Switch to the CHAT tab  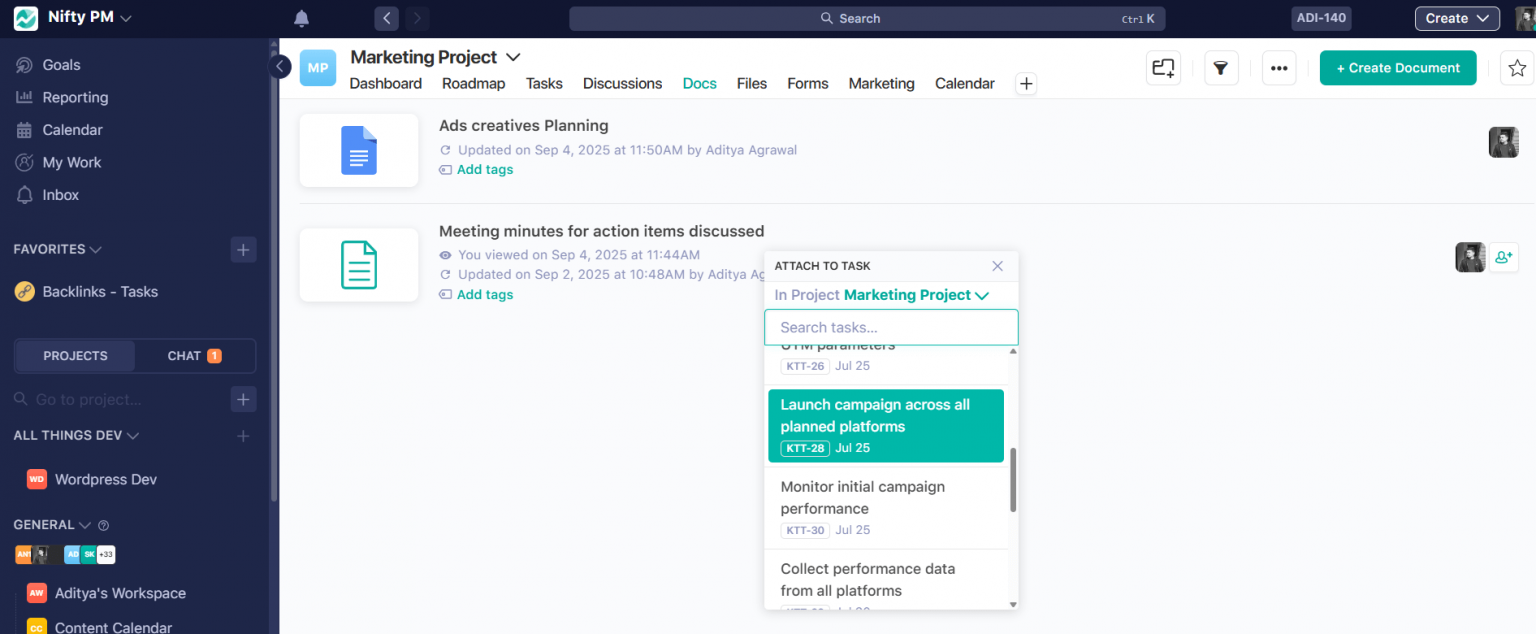tap(192, 355)
